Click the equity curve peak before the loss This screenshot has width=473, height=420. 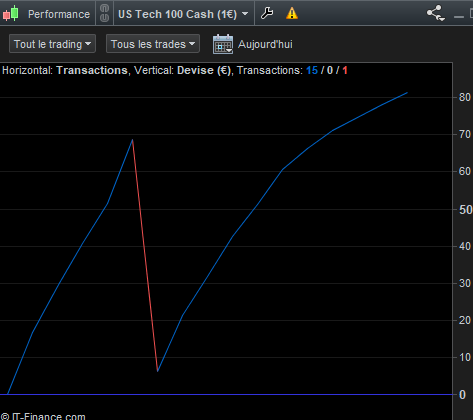click(x=132, y=140)
